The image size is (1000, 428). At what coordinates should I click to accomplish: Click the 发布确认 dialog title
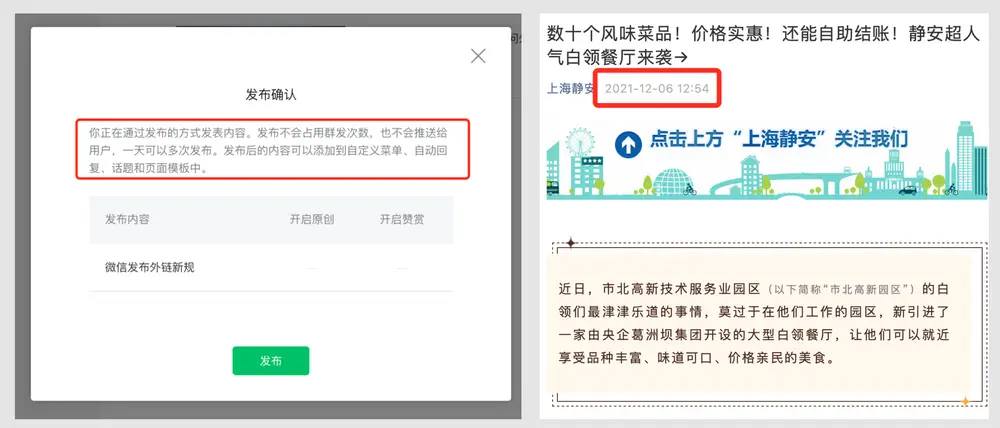(271, 95)
